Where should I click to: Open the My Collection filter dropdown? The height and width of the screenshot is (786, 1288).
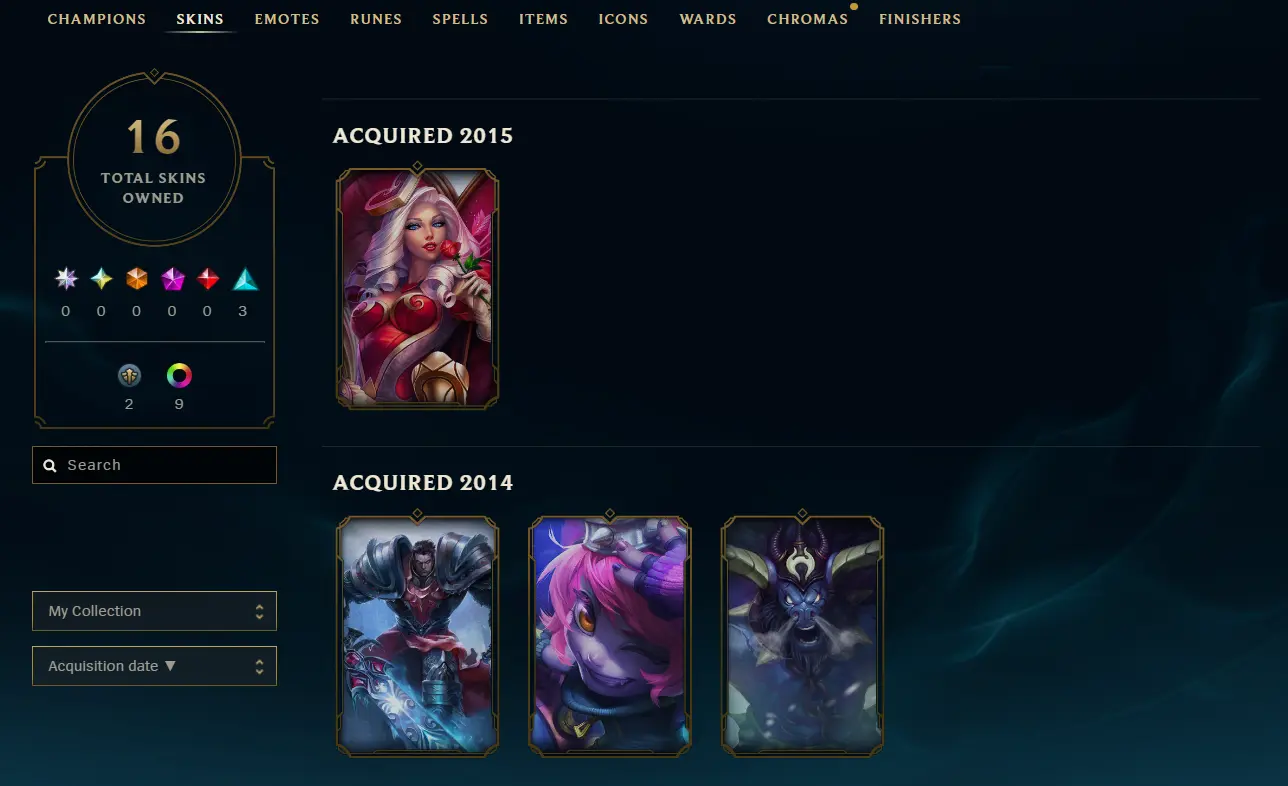coord(154,611)
